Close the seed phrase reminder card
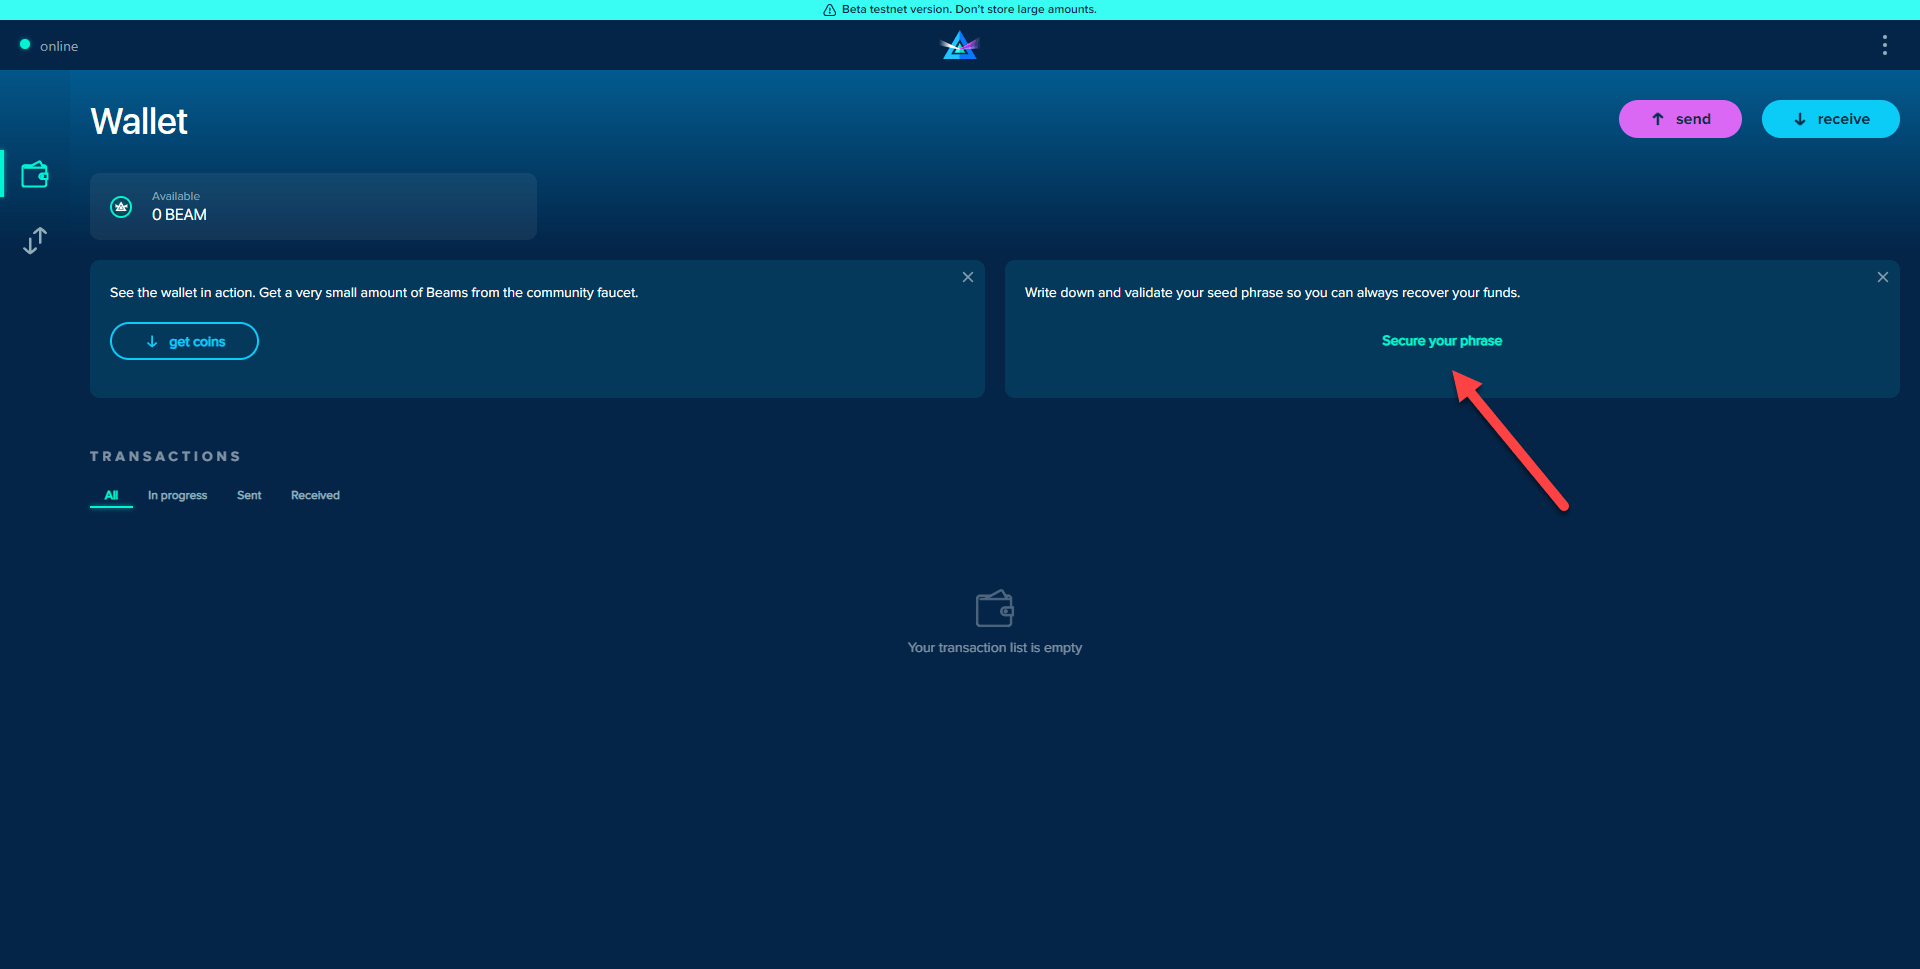 point(1882,277)
